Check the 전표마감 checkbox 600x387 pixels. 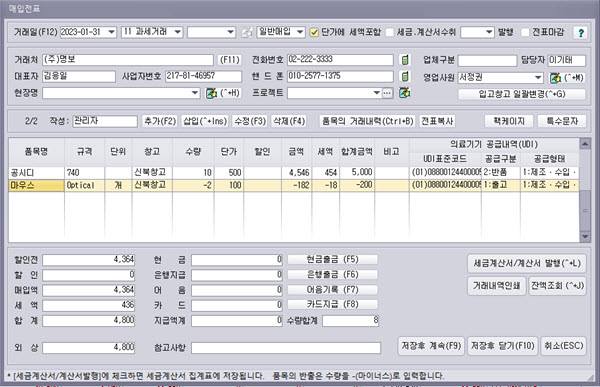[x=525, y=33]
